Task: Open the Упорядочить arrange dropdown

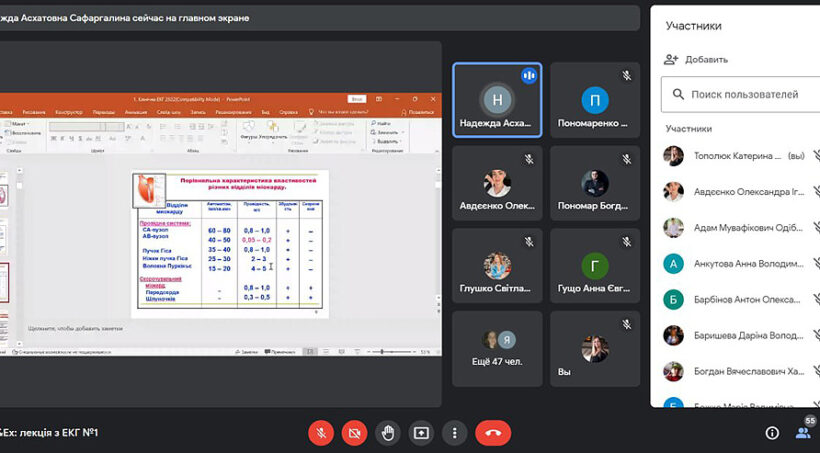Action: coord(273,130)
